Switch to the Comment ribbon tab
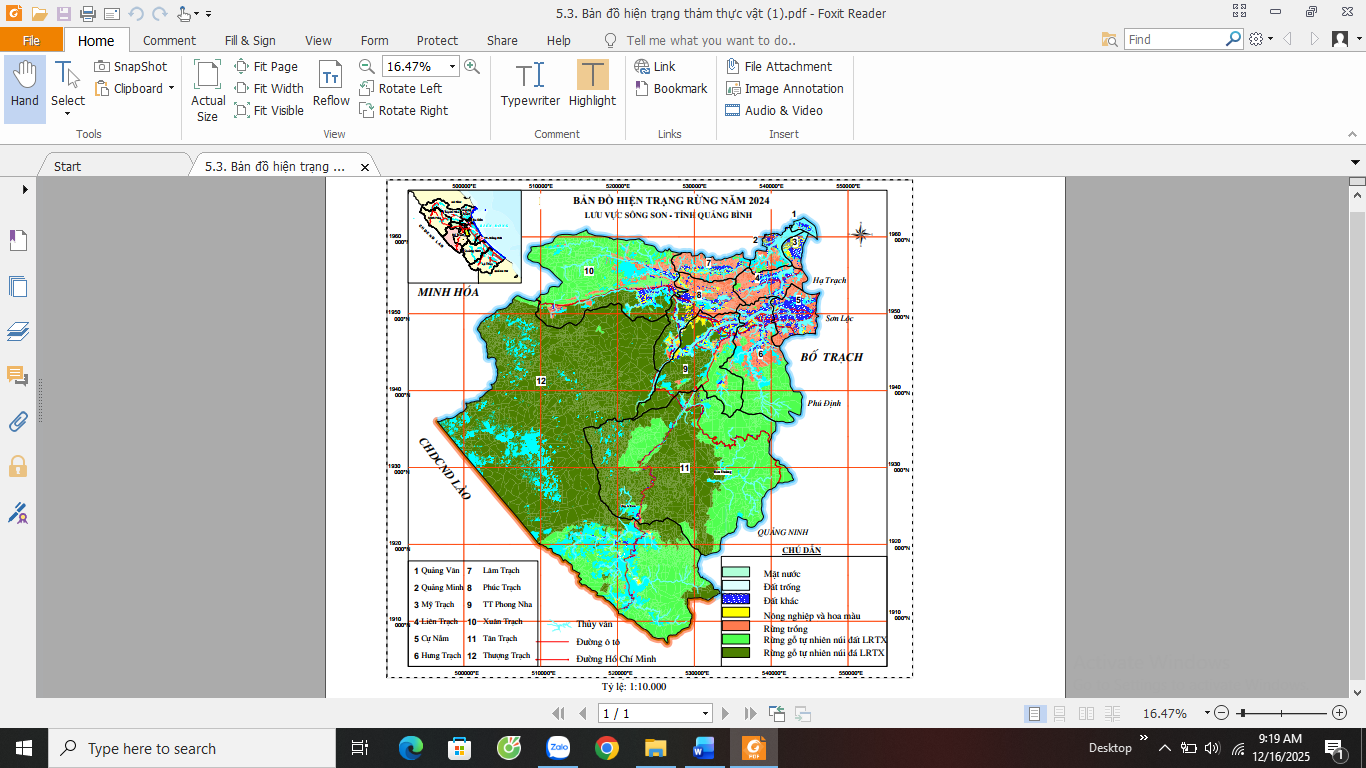This screenshot has height=768, width=1366. pos(169,40)
